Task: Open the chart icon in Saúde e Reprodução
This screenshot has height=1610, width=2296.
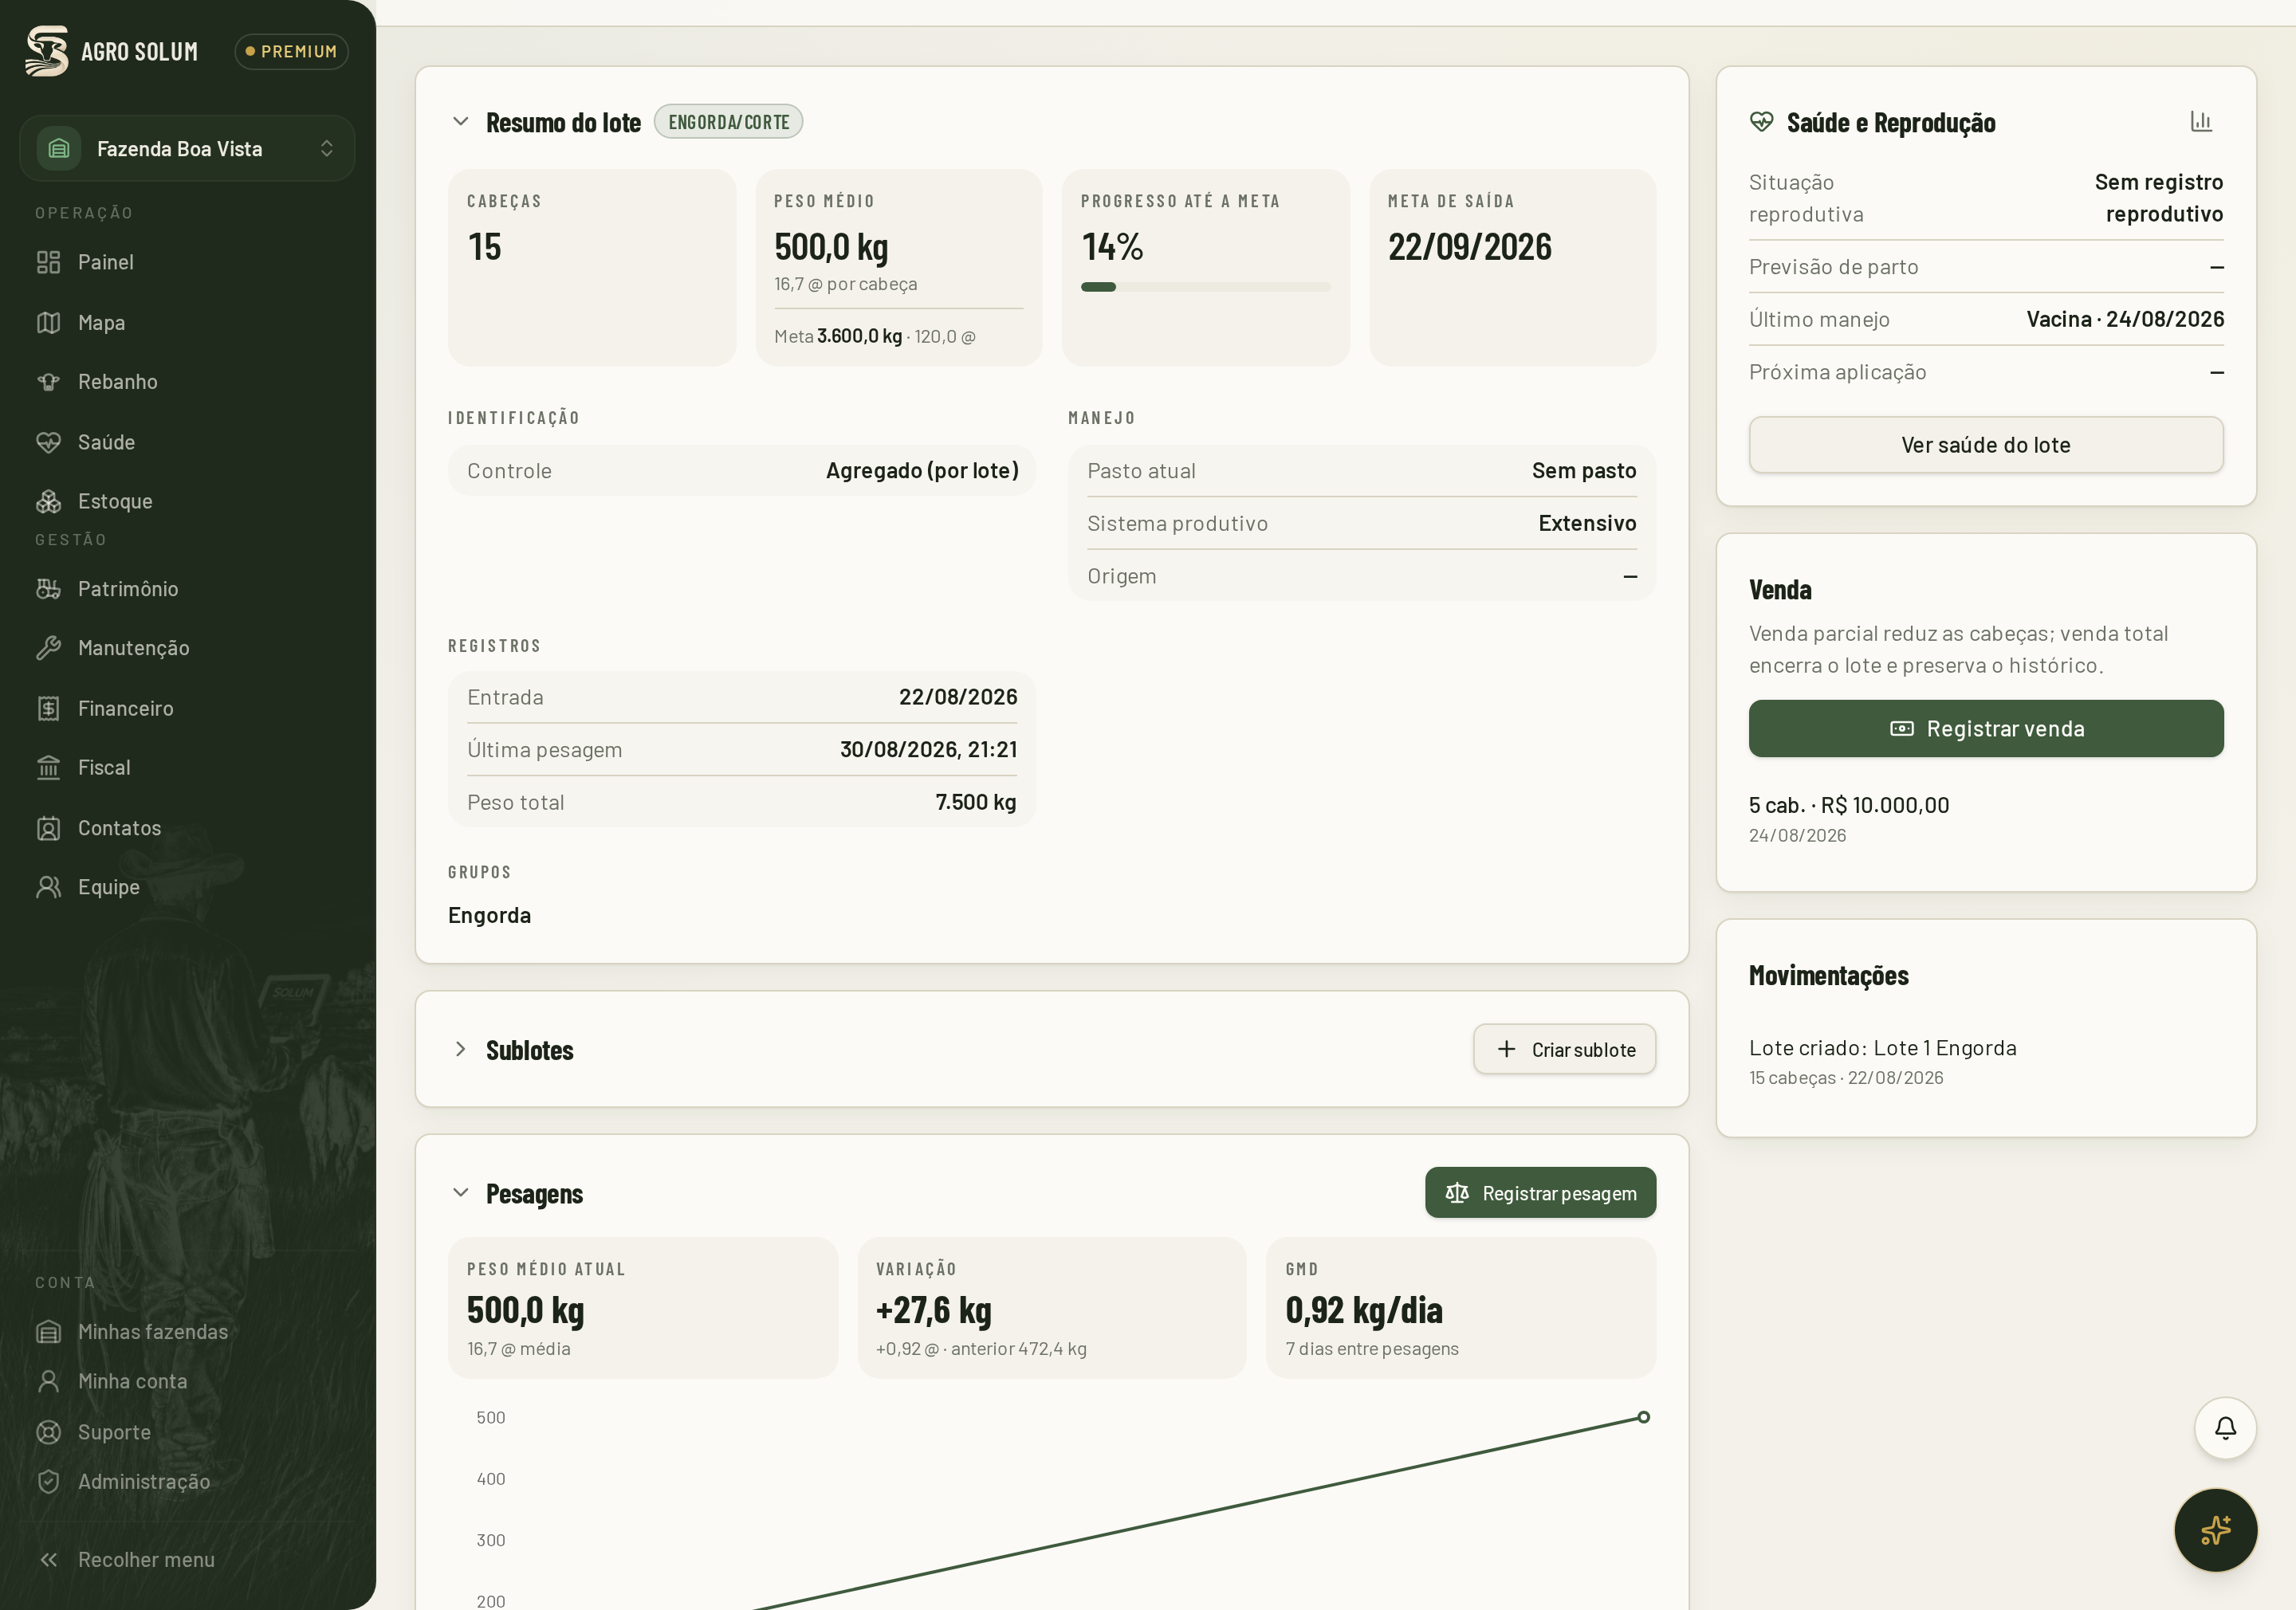Action: [x=2200, y=122]
